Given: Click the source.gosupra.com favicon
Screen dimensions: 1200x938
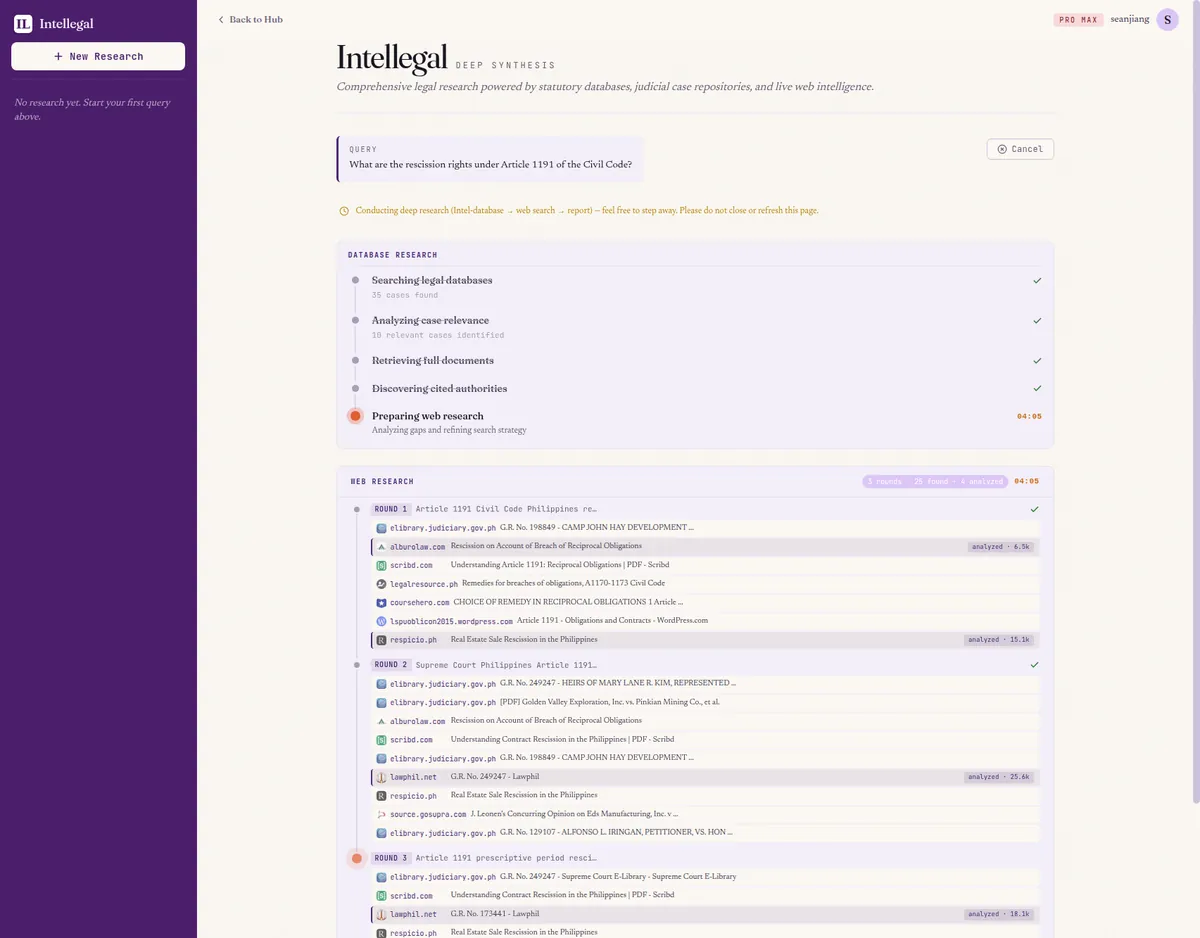Looking at the screenshot, I should point(381,814).
